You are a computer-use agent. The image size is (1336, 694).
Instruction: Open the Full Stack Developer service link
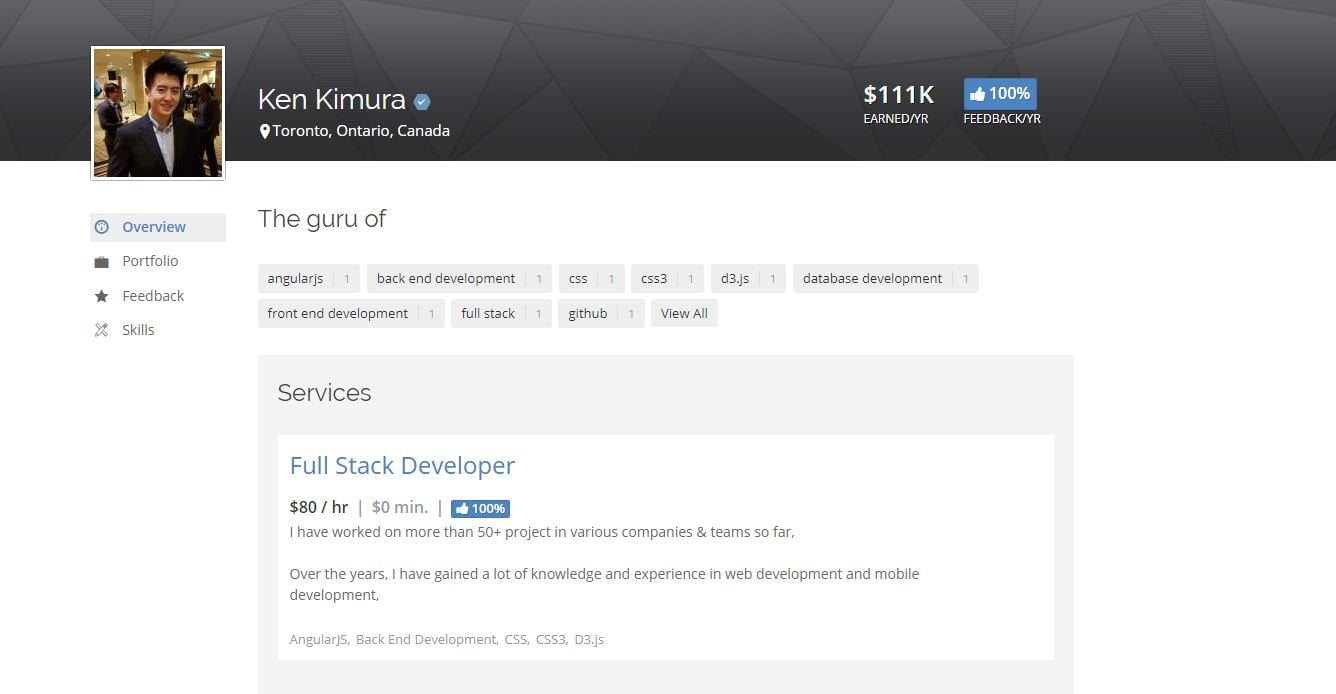(x=402, y=466)
